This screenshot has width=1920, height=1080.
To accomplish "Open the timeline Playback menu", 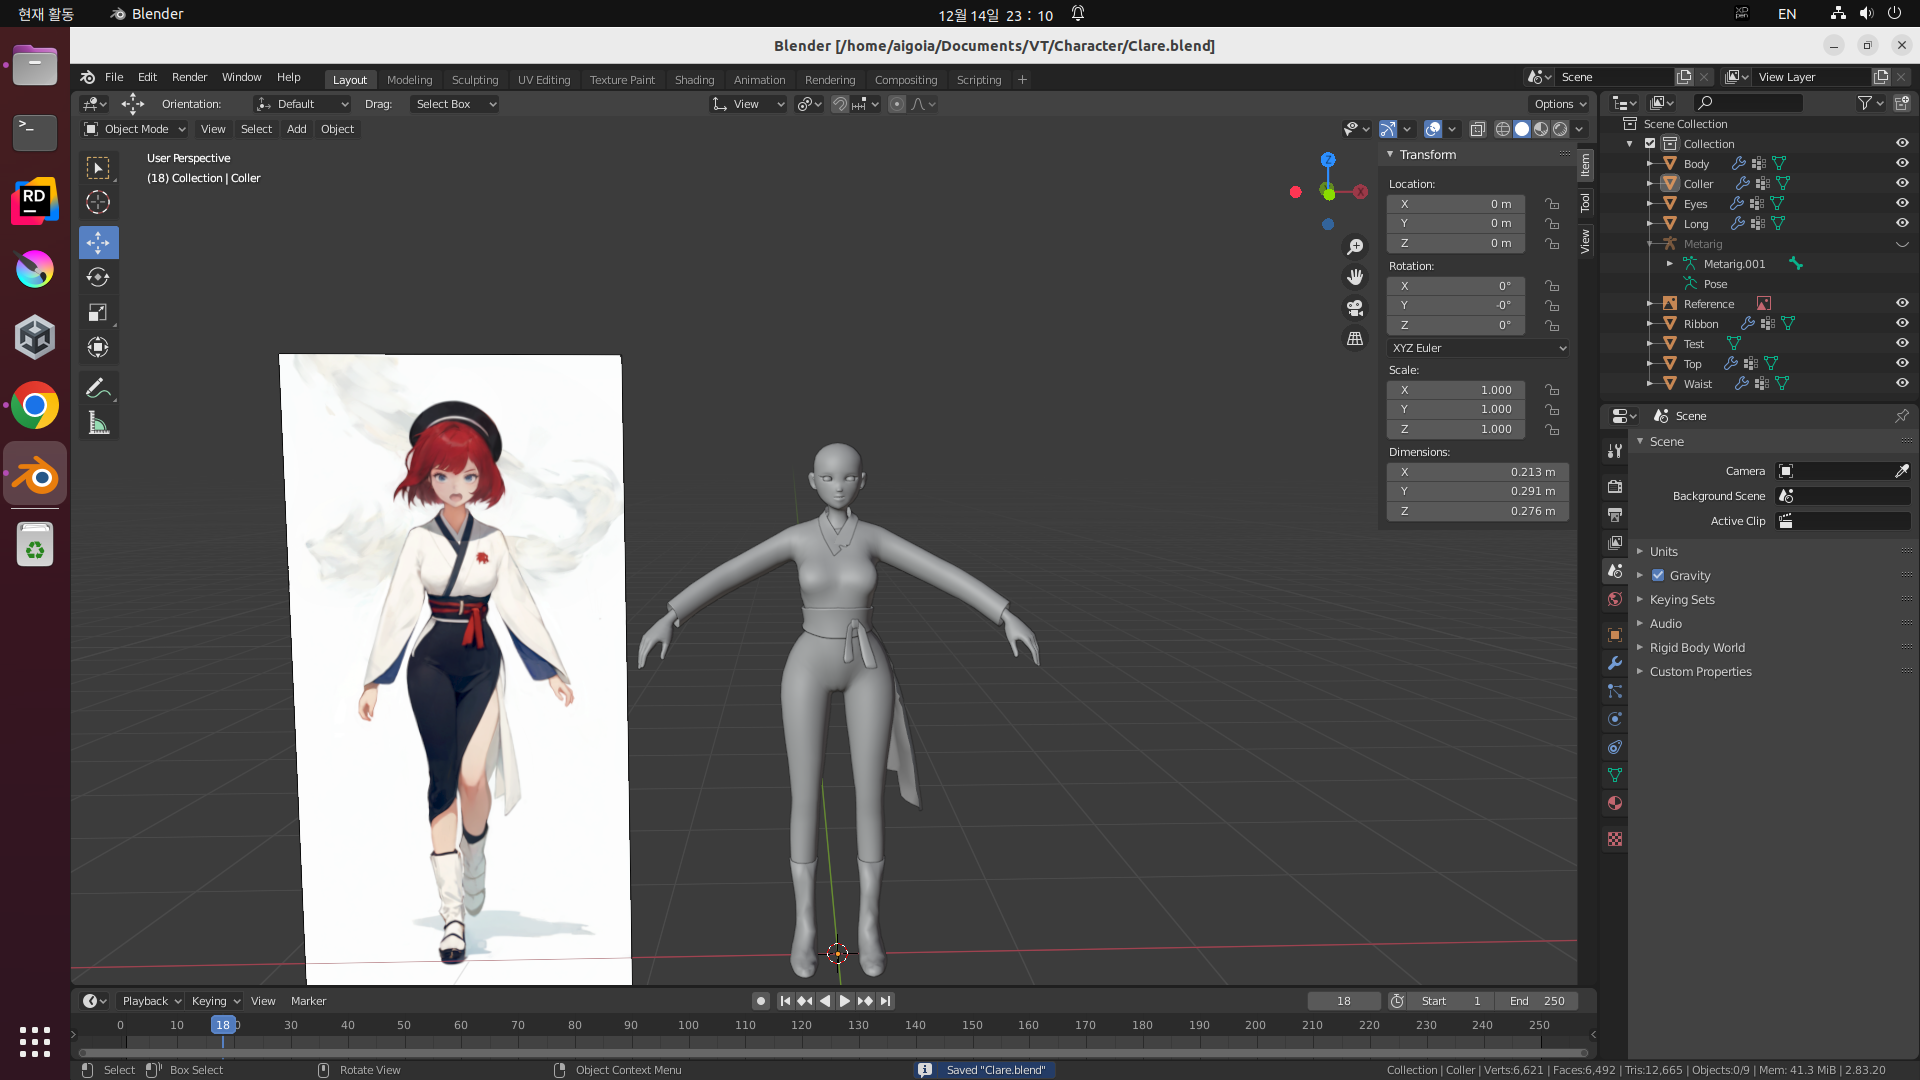I will click(x=151, y=1001).
